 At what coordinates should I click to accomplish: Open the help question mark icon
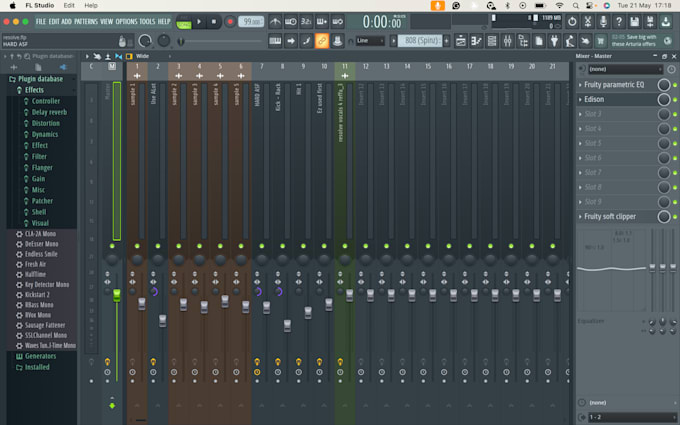pos(619,21)
